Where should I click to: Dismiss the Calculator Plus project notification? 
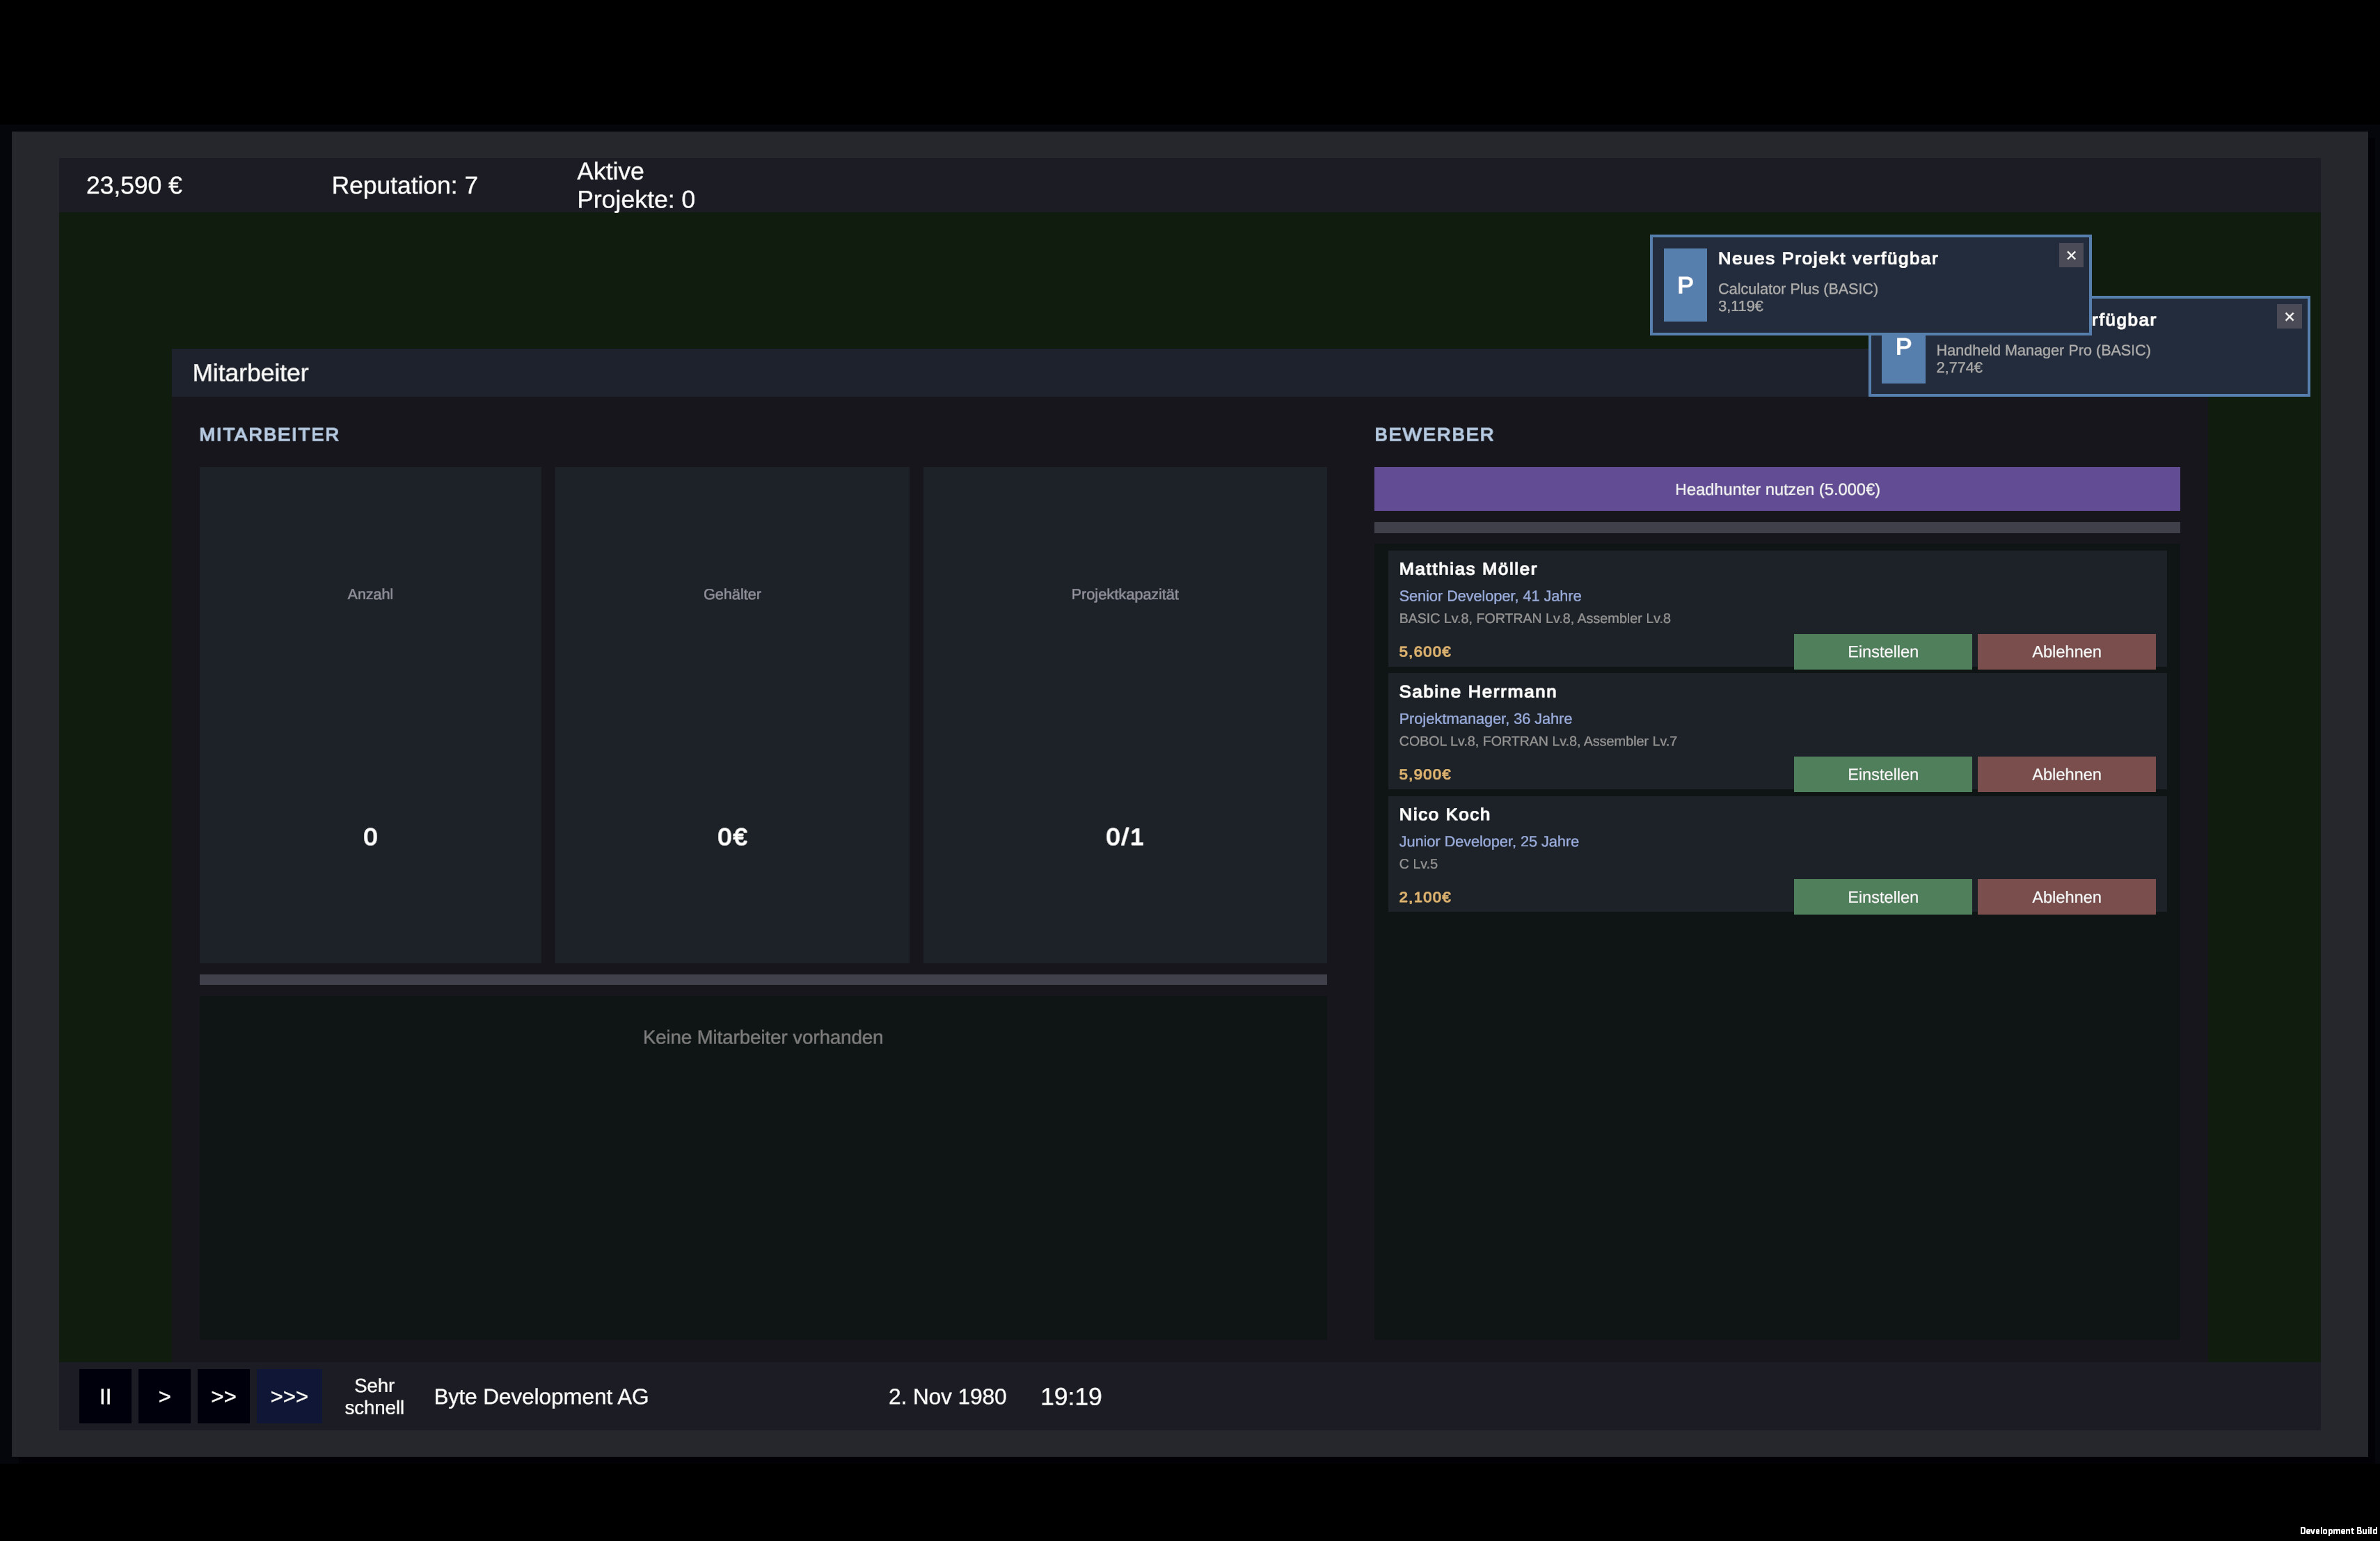(x=2070, y=255)
